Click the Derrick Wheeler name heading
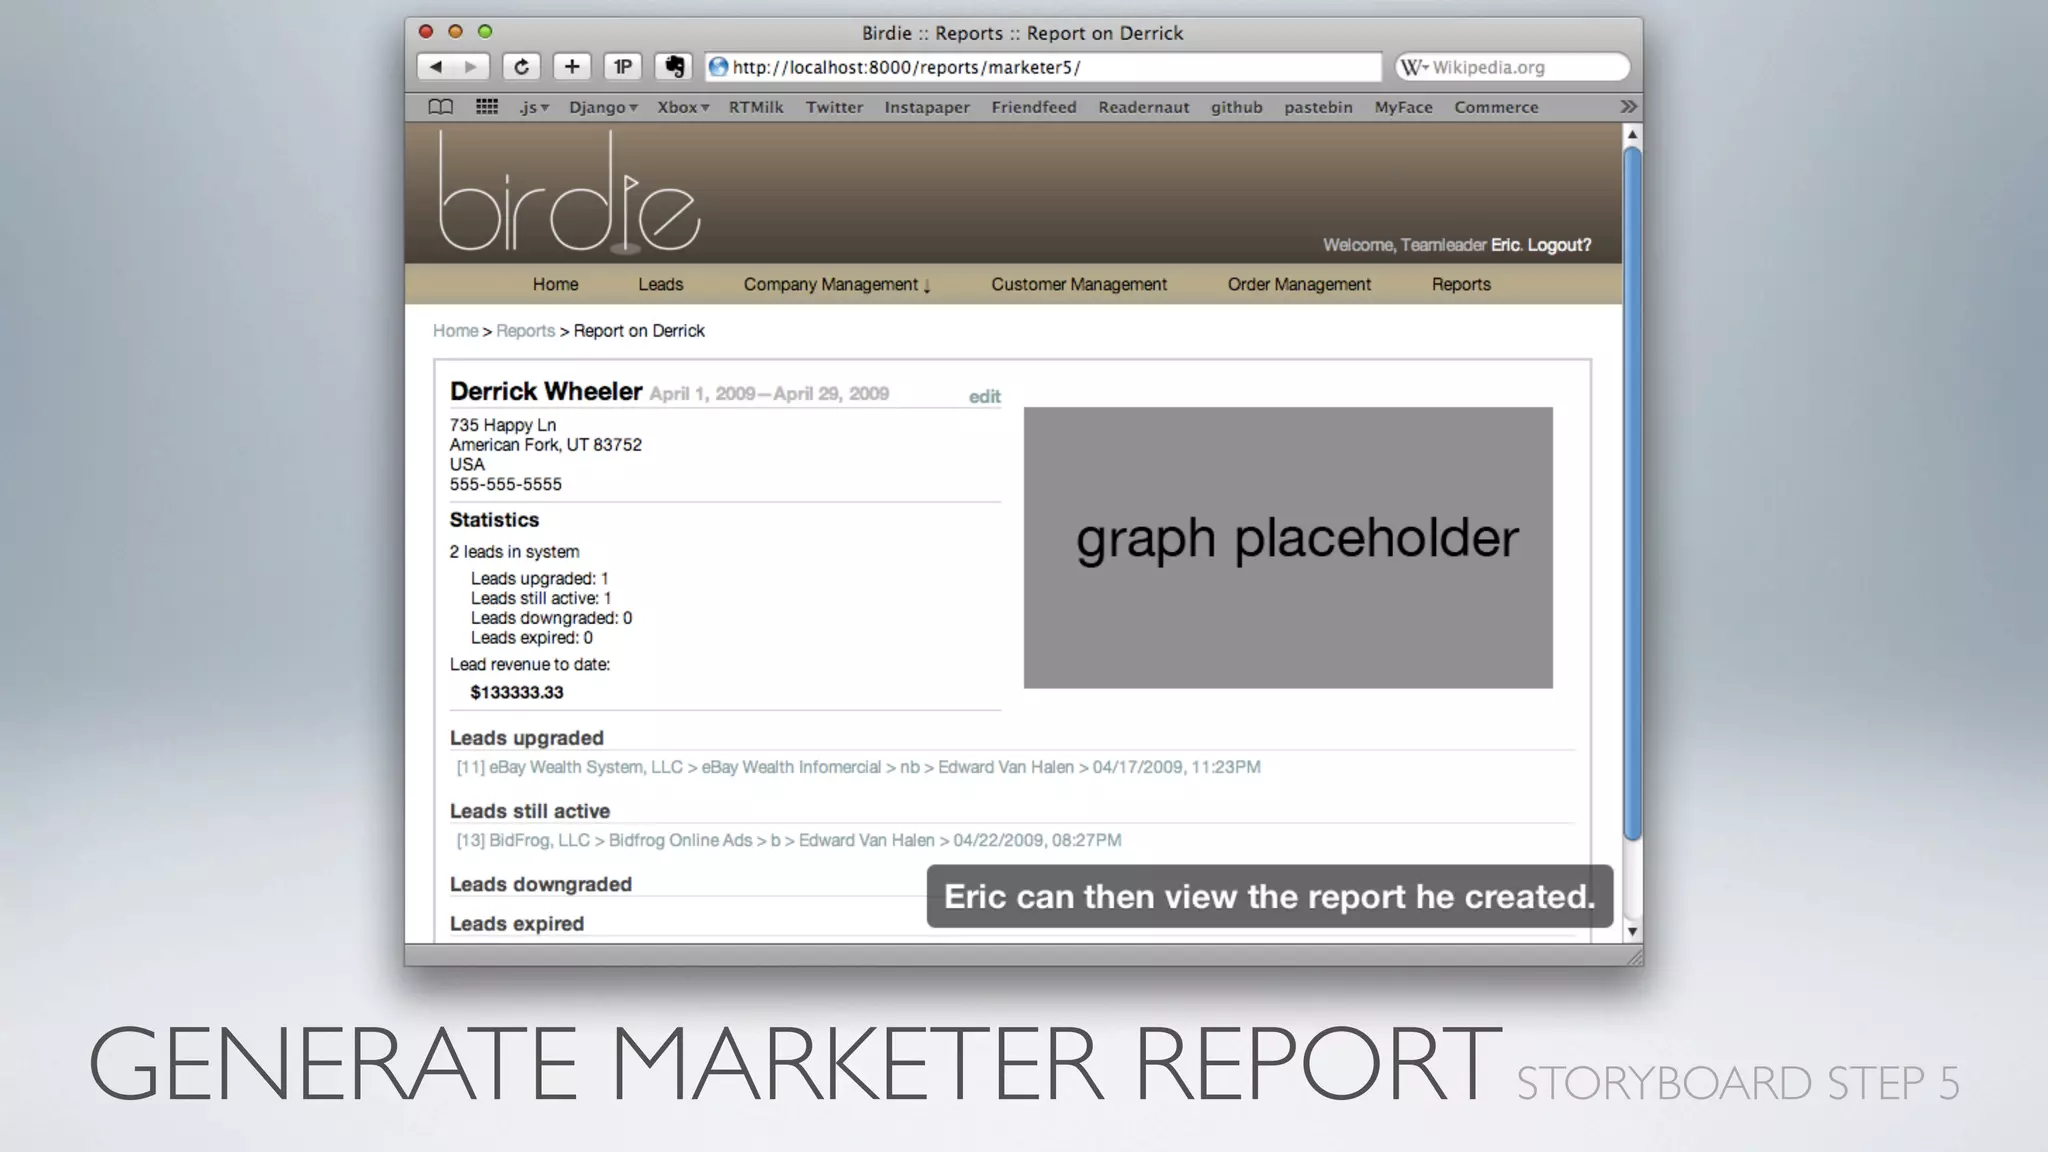 pyautogui.click(x=545, y=391)
